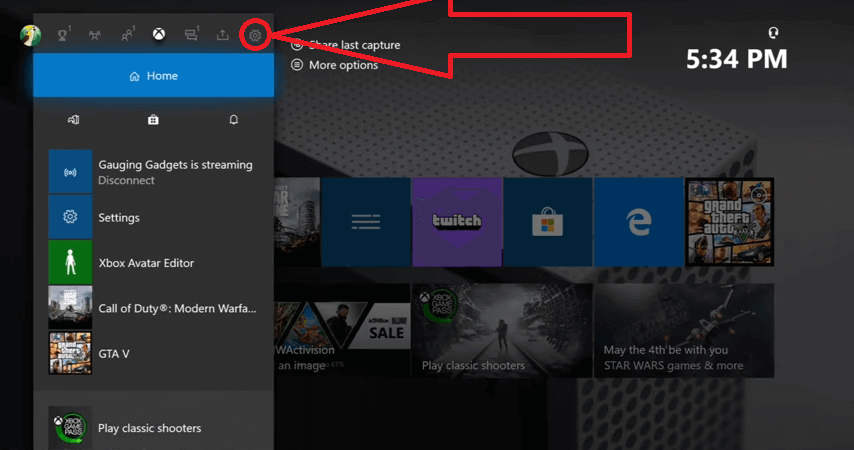The image size is (854, 450).
Task: Click the Xbox Game Pass icon in guide
Action: pyautogui.click(x=70, y=428)
